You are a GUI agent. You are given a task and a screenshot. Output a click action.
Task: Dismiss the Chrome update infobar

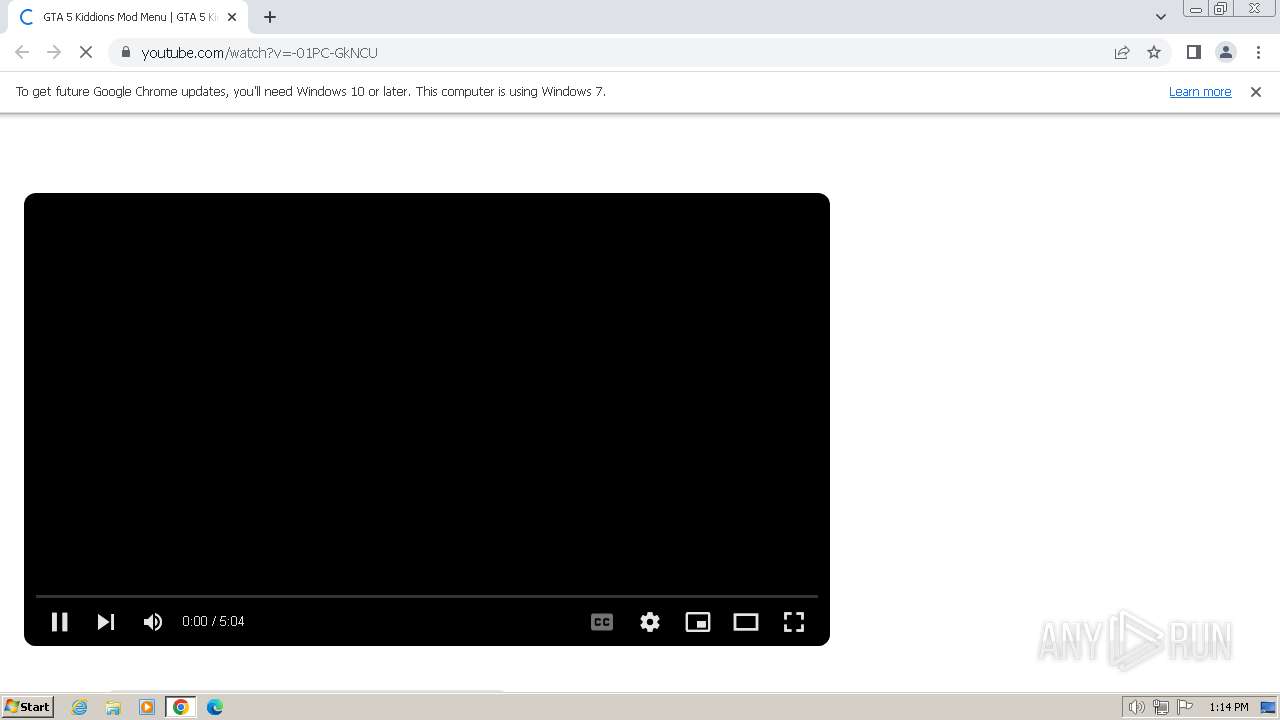pyautogui.click(x=1256, y=92)
